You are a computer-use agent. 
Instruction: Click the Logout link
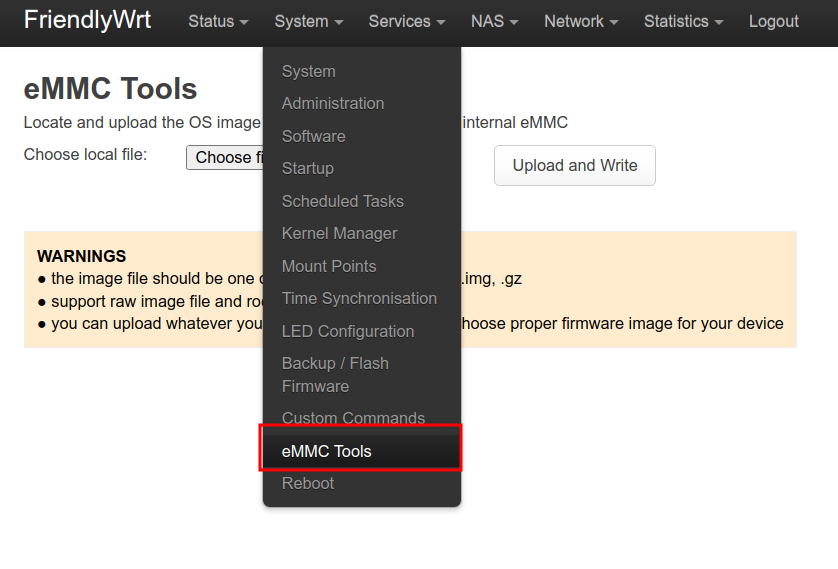773,21
